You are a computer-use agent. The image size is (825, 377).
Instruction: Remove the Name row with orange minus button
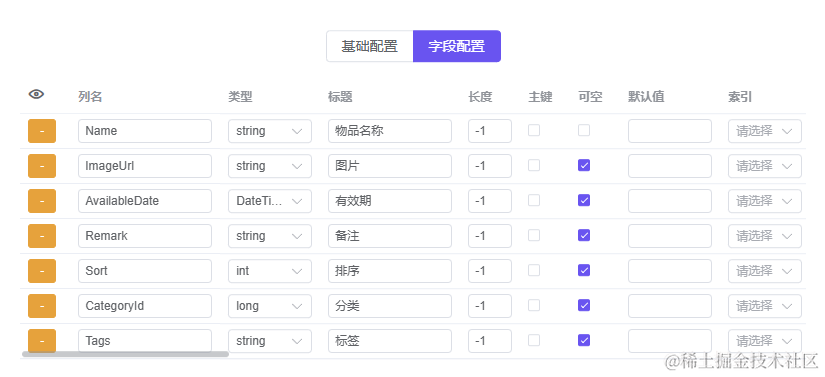[x=42, y=131]
